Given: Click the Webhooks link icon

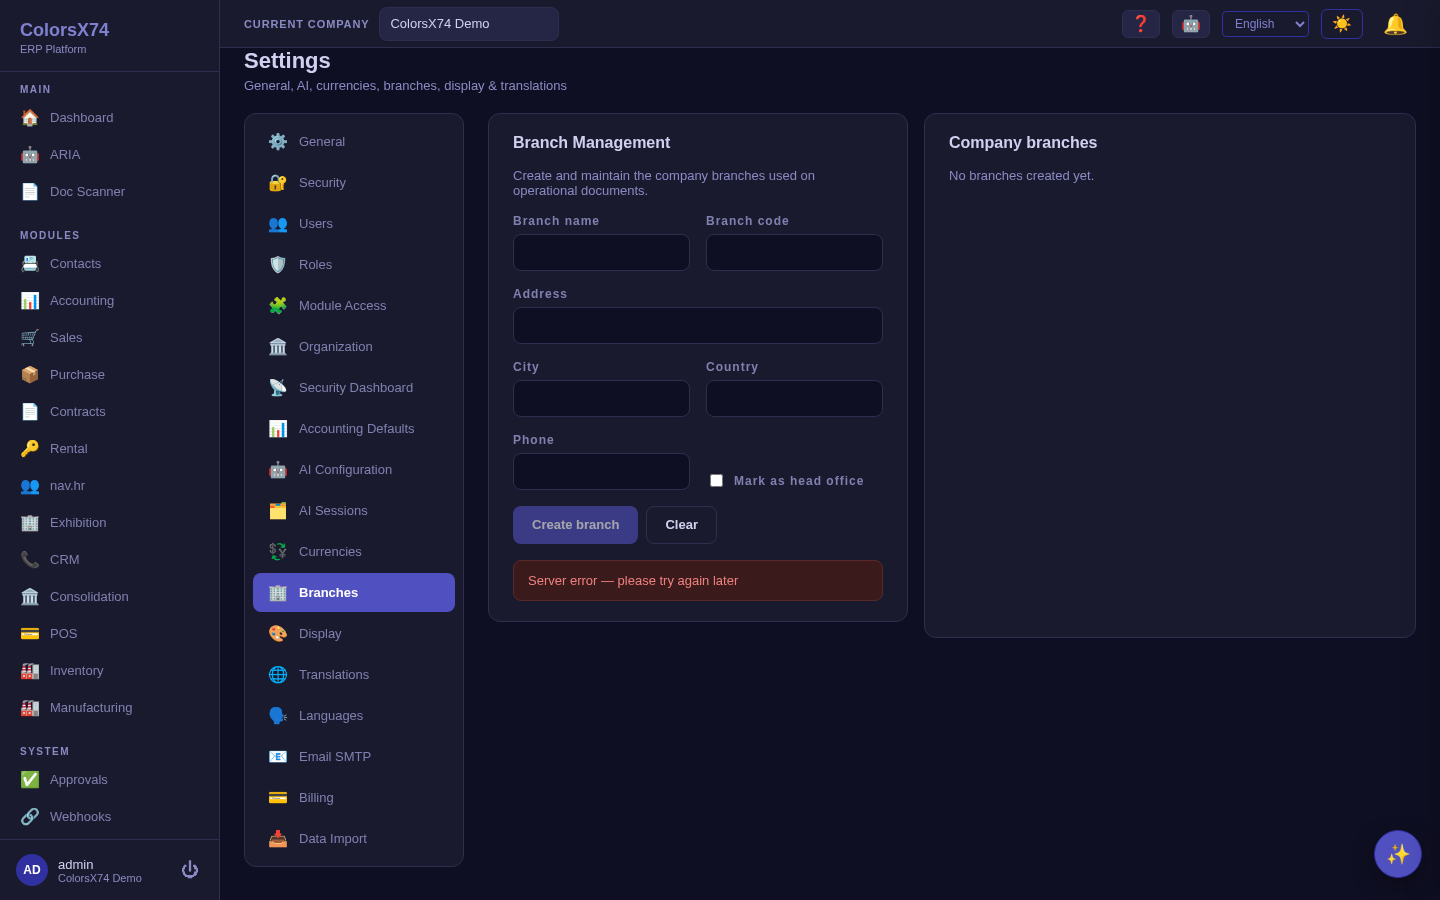Looking at the screenshot, I should click(30, 817).
